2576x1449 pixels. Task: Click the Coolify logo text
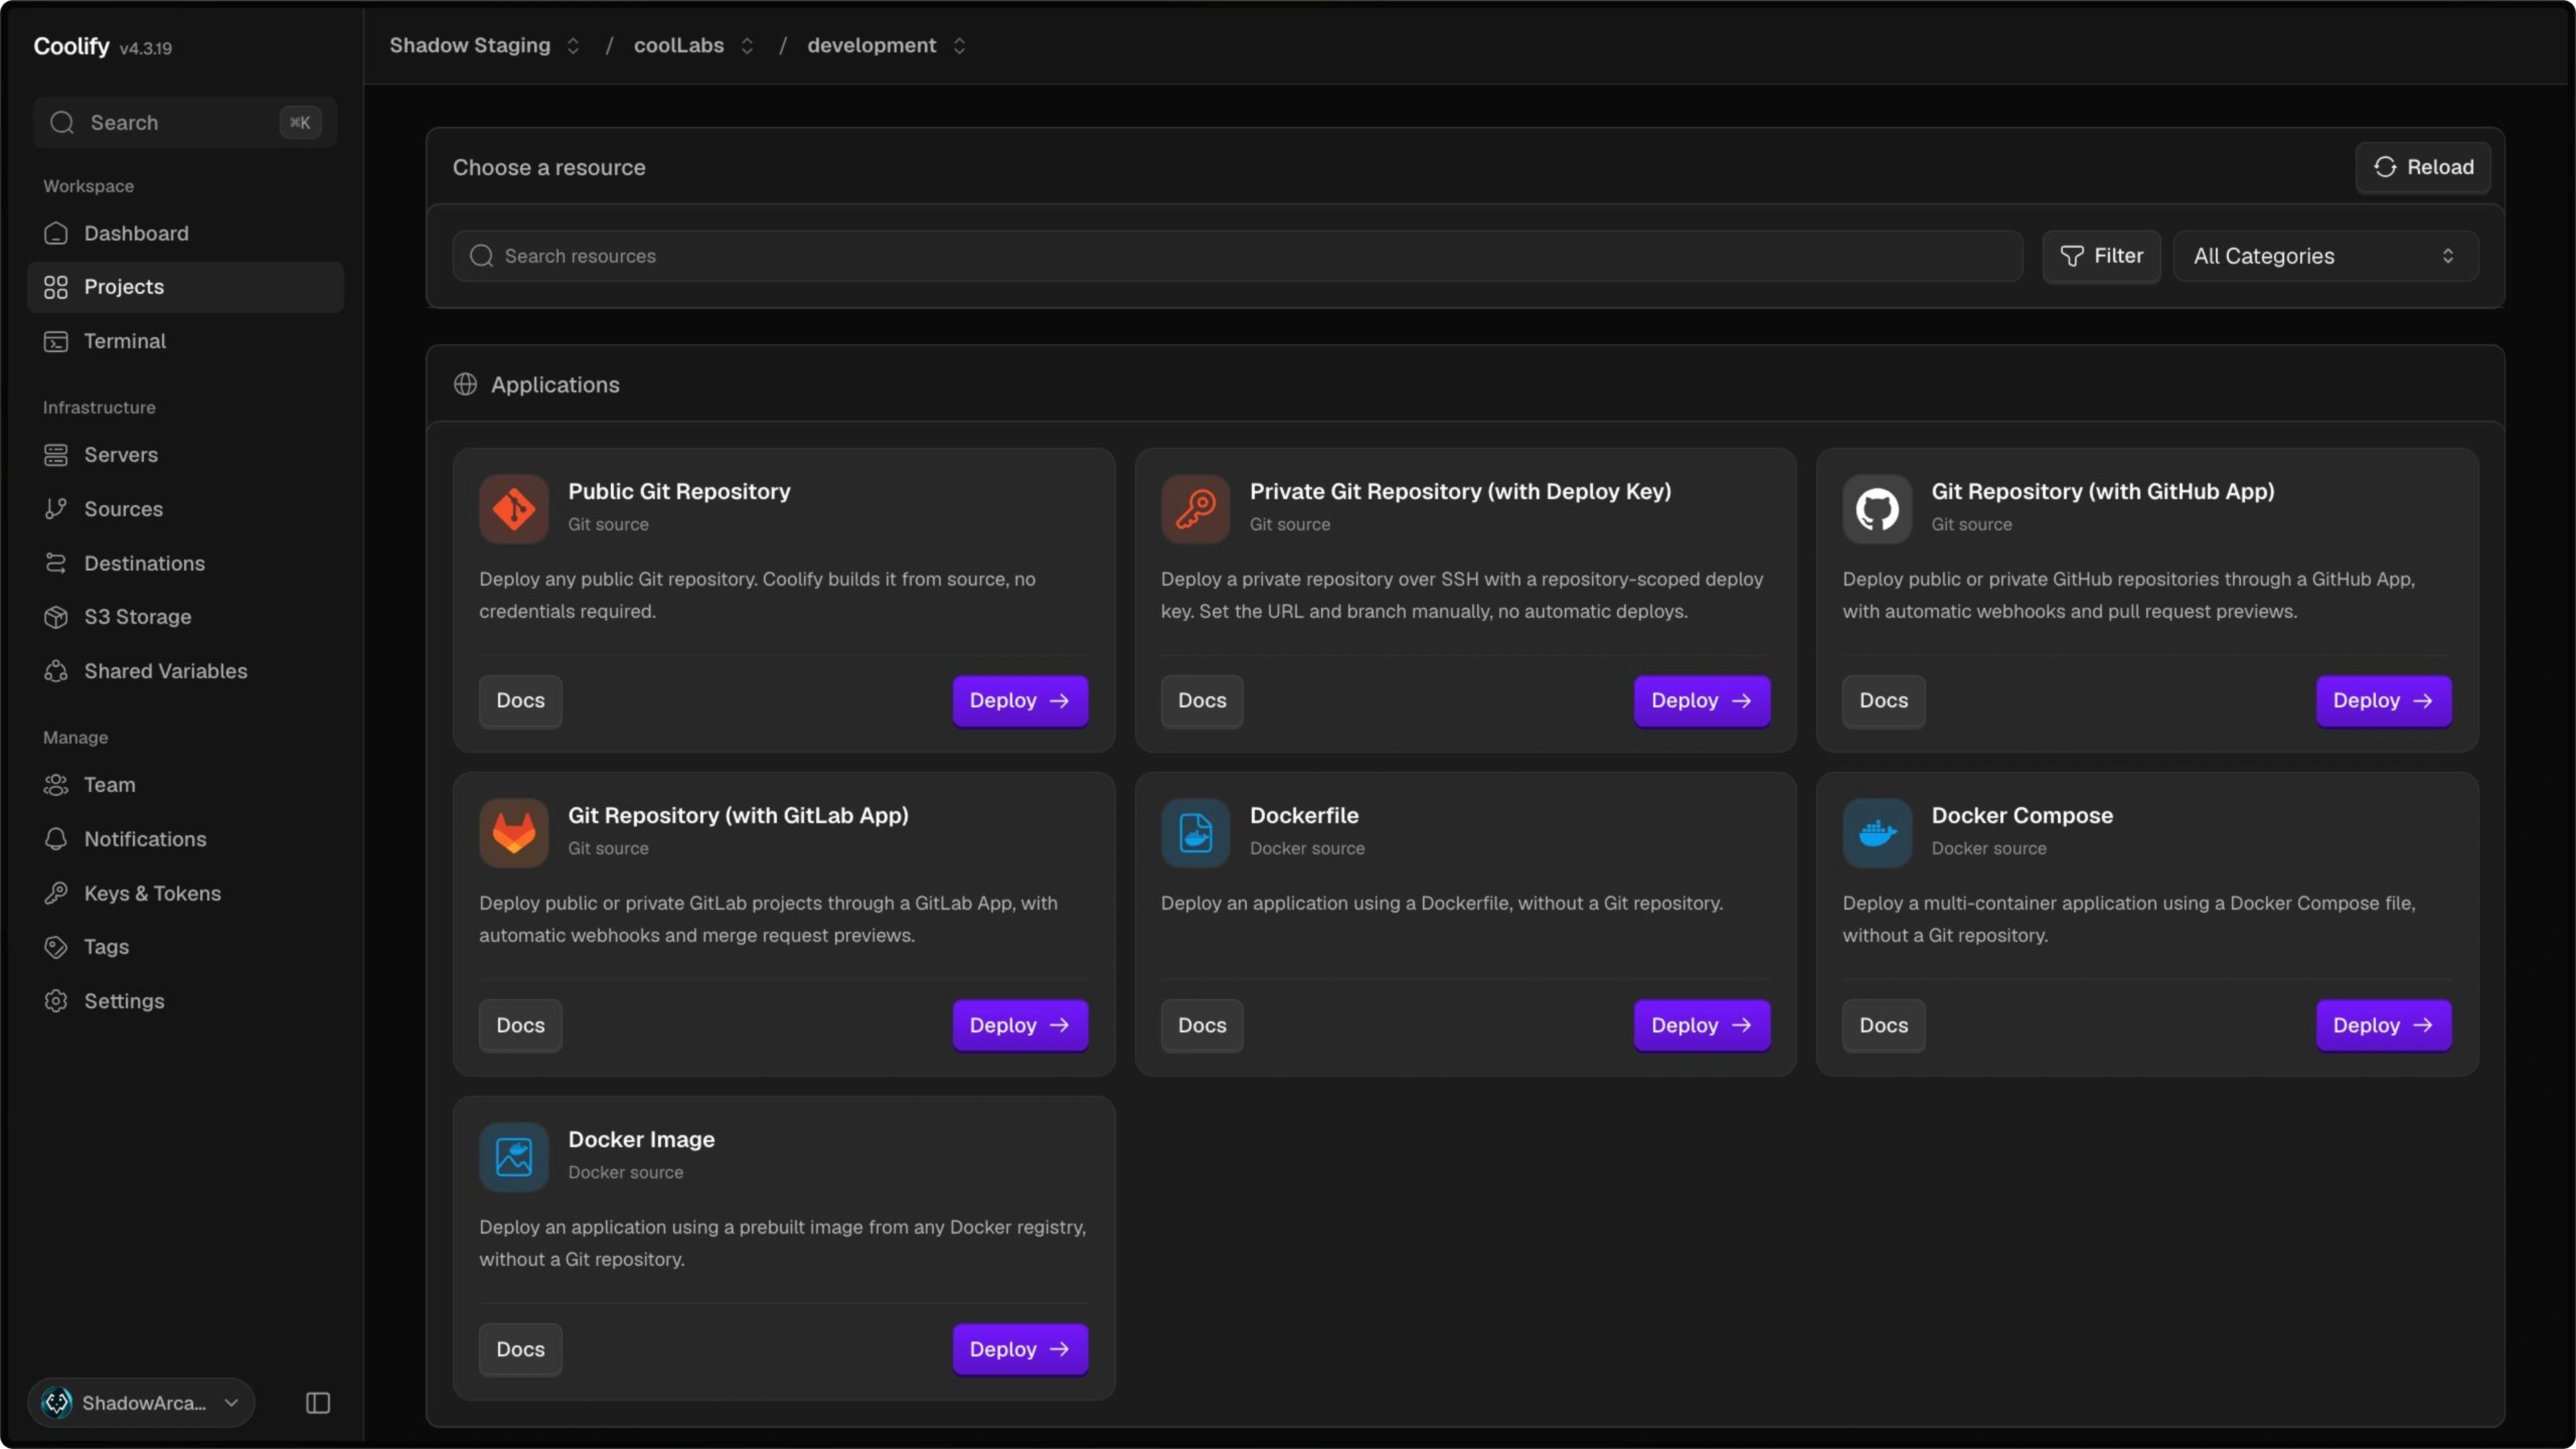click(x=71, y=46)
